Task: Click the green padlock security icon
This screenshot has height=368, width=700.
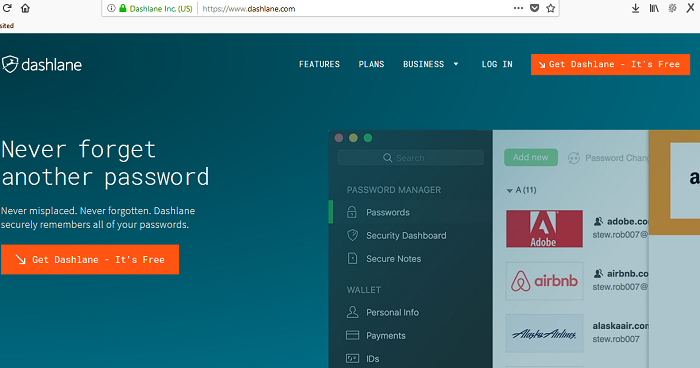Action: (x=123, y=8)
